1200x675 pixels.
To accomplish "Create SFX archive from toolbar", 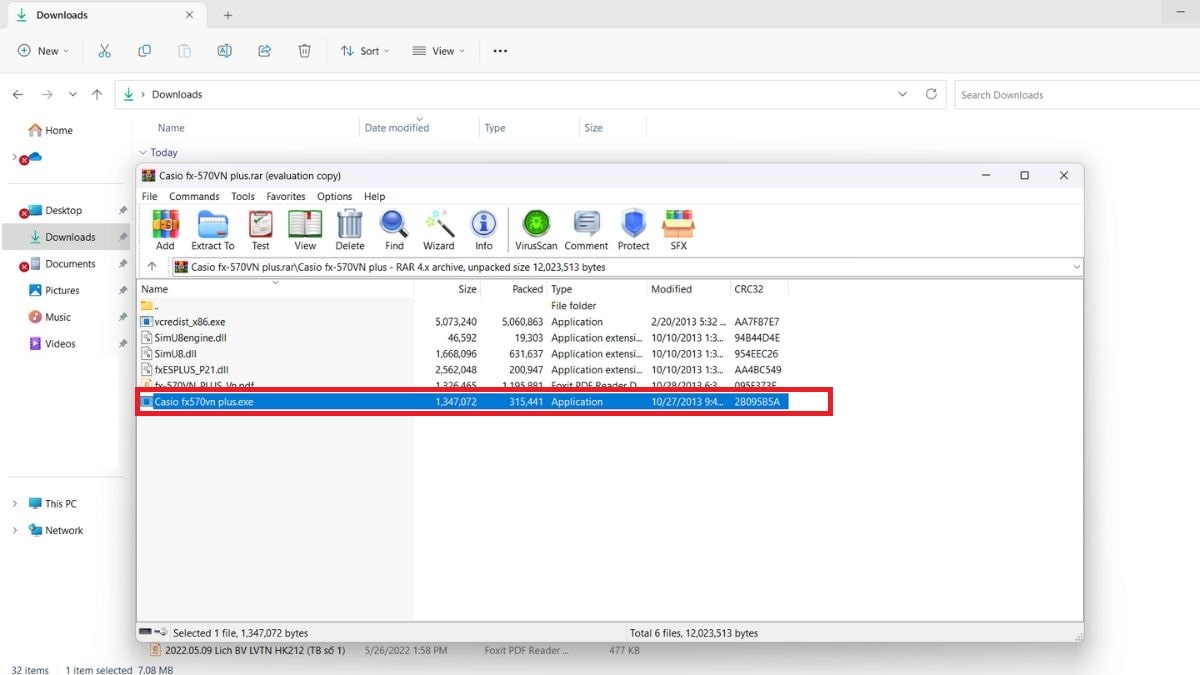I will [678, 230].
